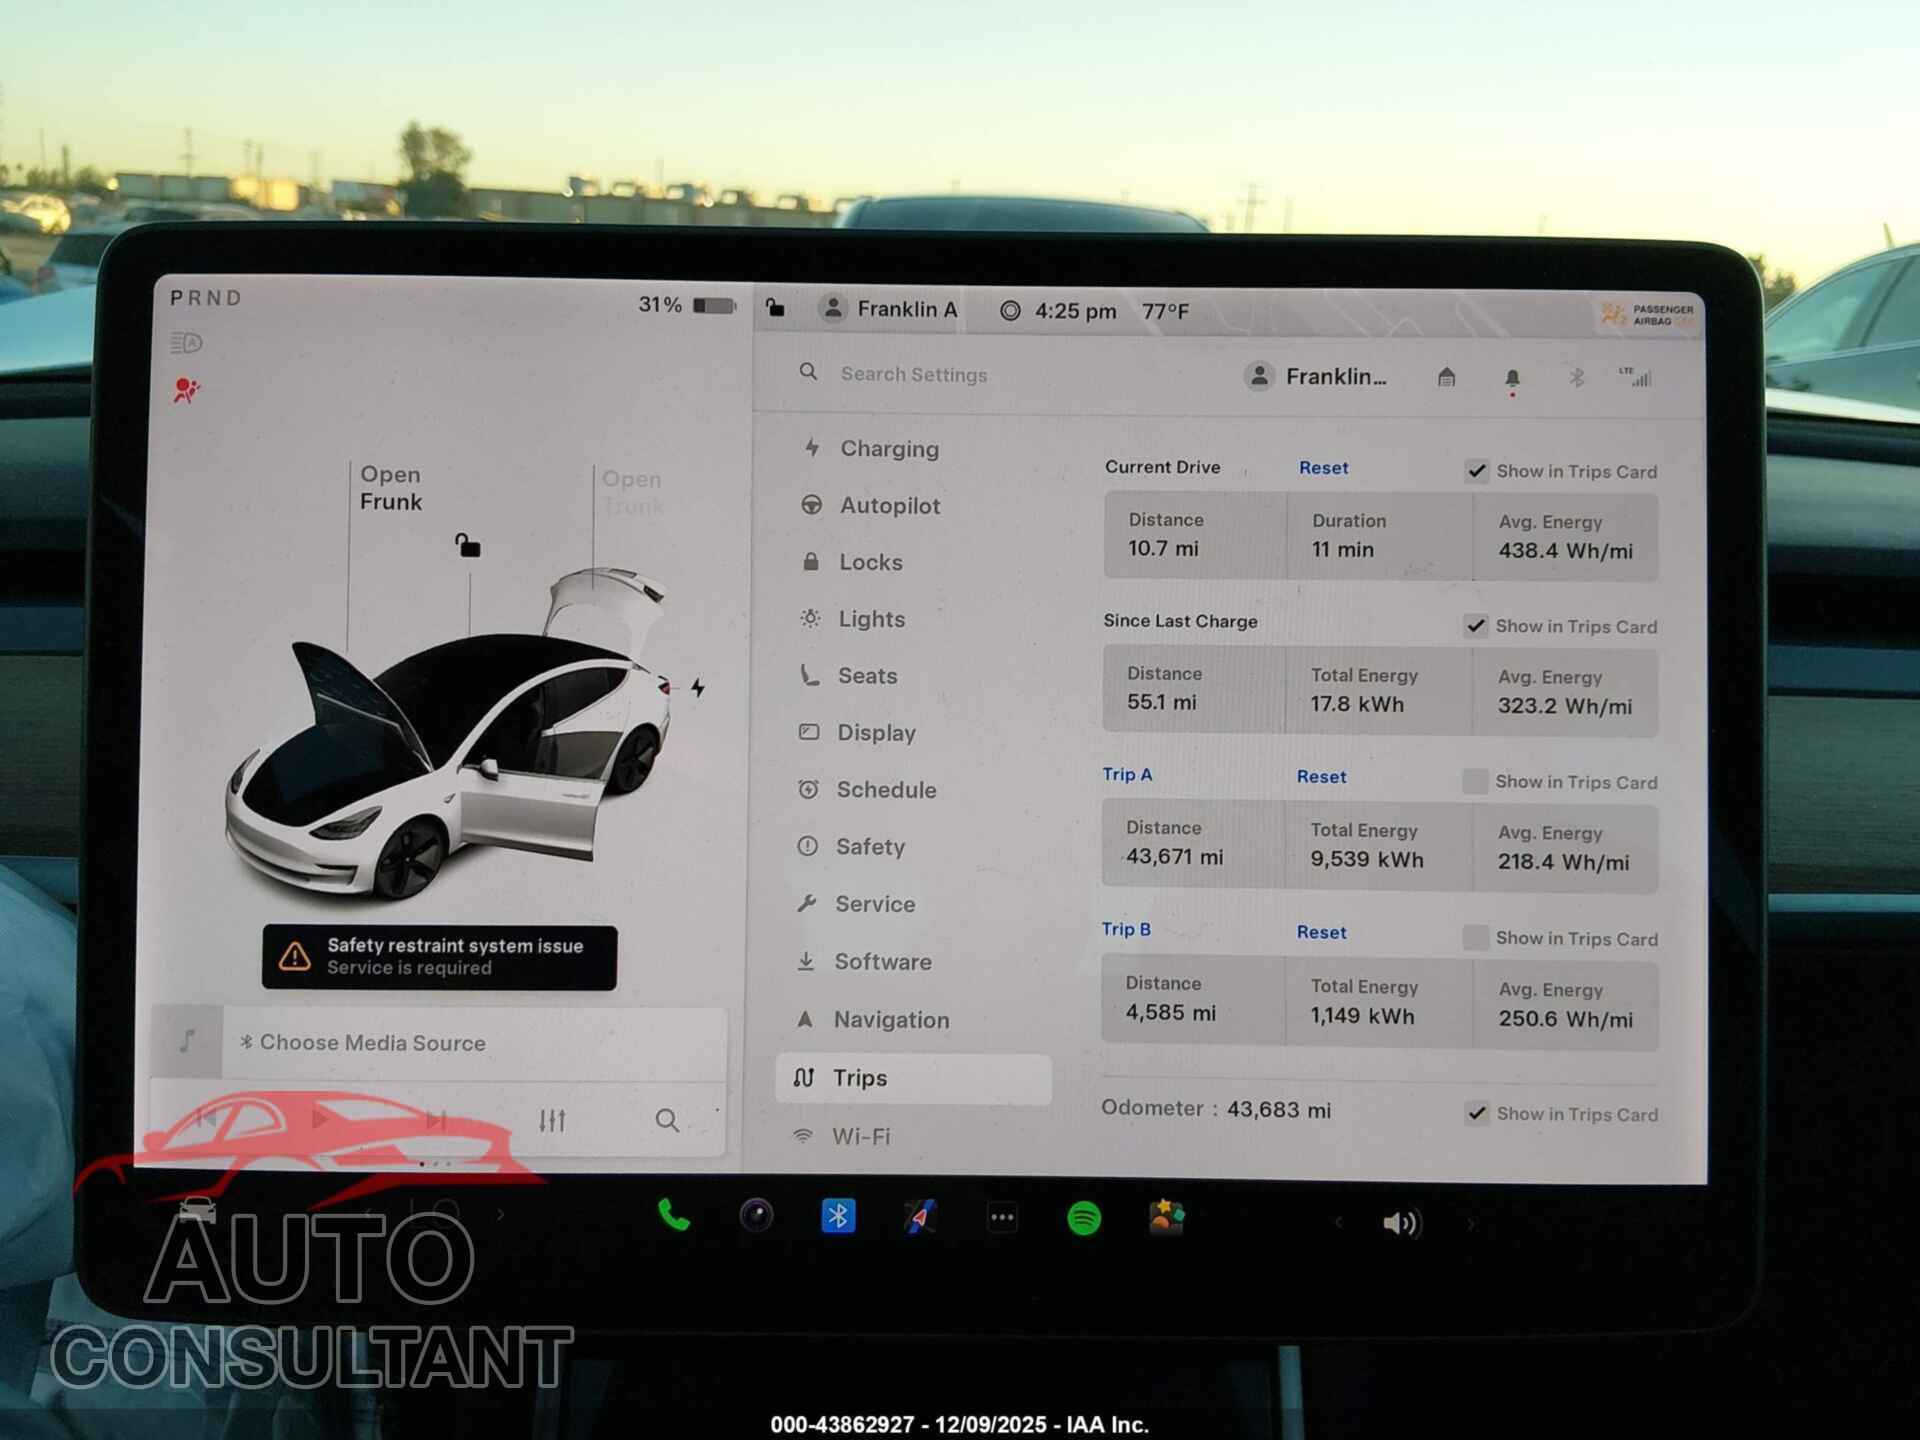This screenshot has height=1440, width=1920.
Task: Play media with play button
Action: coord(320,1118)
